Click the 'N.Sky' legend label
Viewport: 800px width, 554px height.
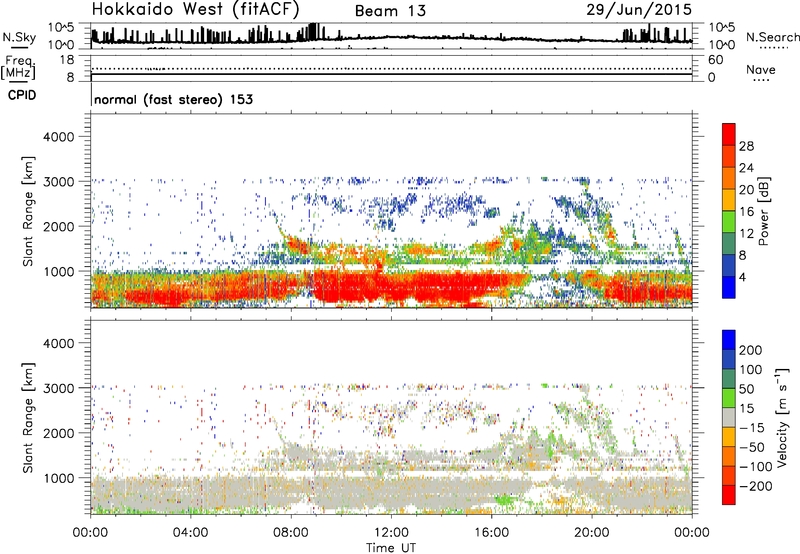tap(19, 37)
